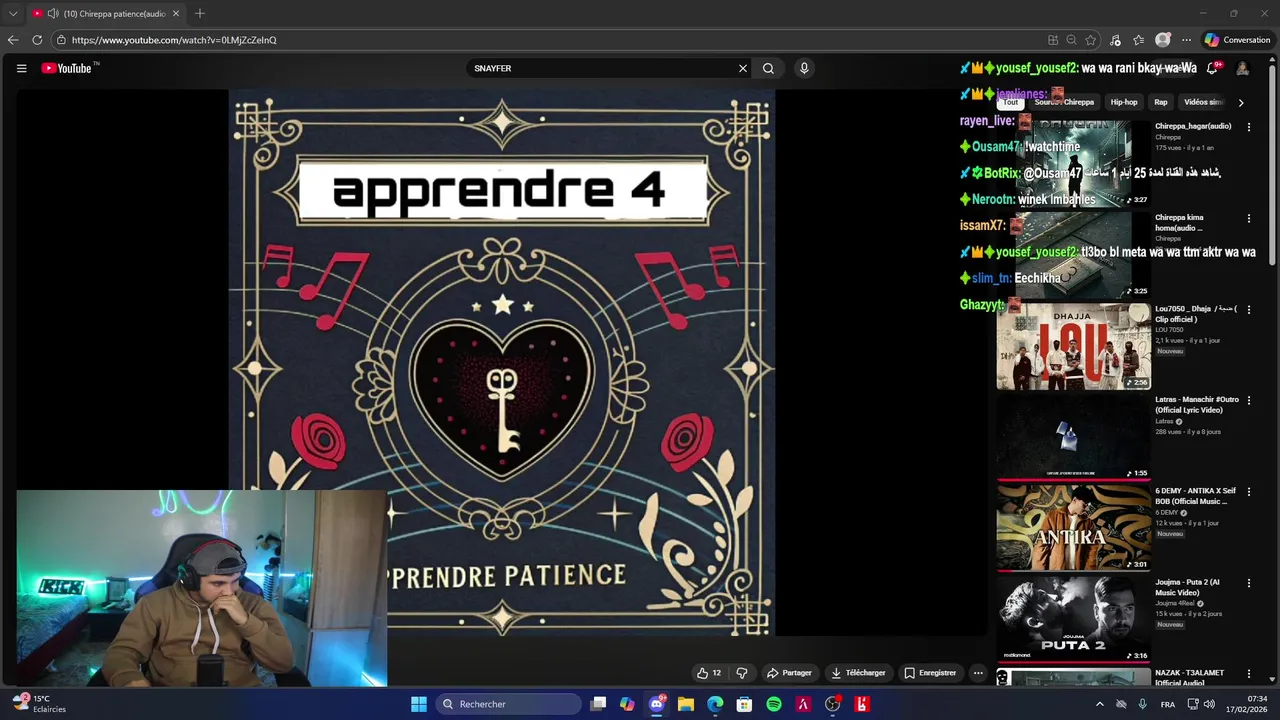Open options for LOU7050 _ Dhajja video
Viewport: 1280px width, 720px height.
pyautogui.click(x=1248, y=310)
